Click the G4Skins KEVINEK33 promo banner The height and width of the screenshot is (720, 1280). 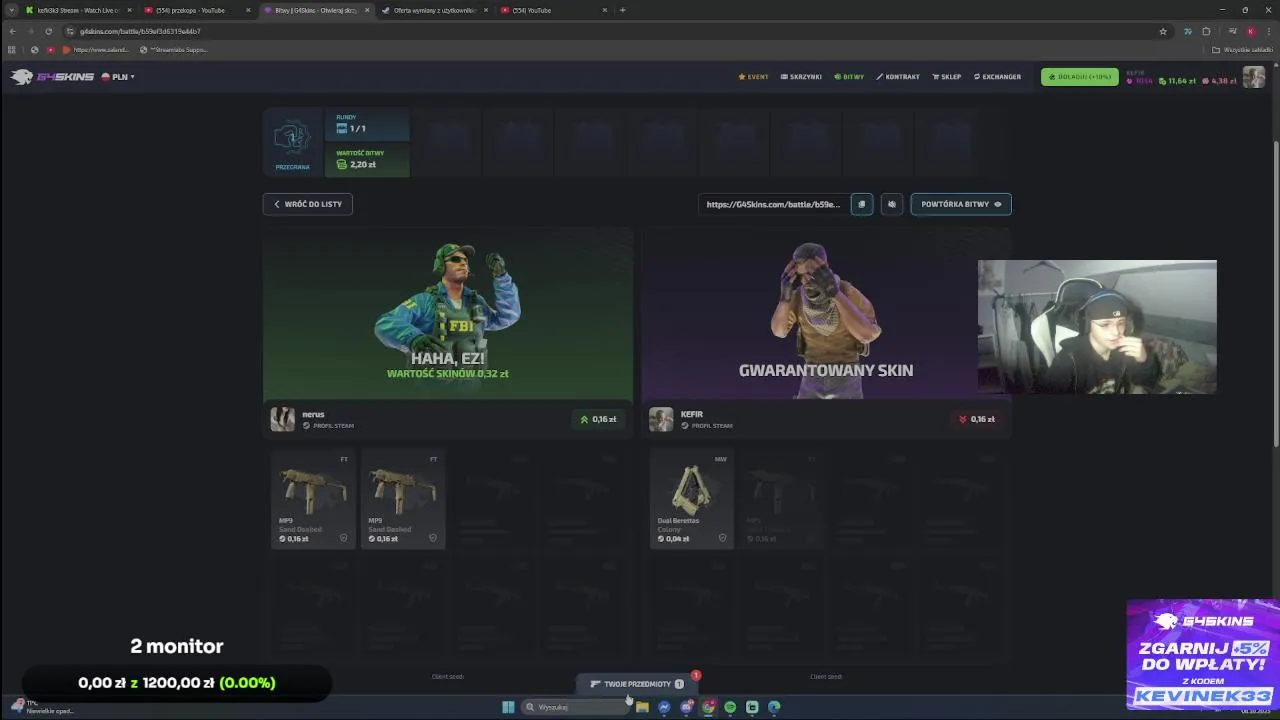(x=1202, y=654)
